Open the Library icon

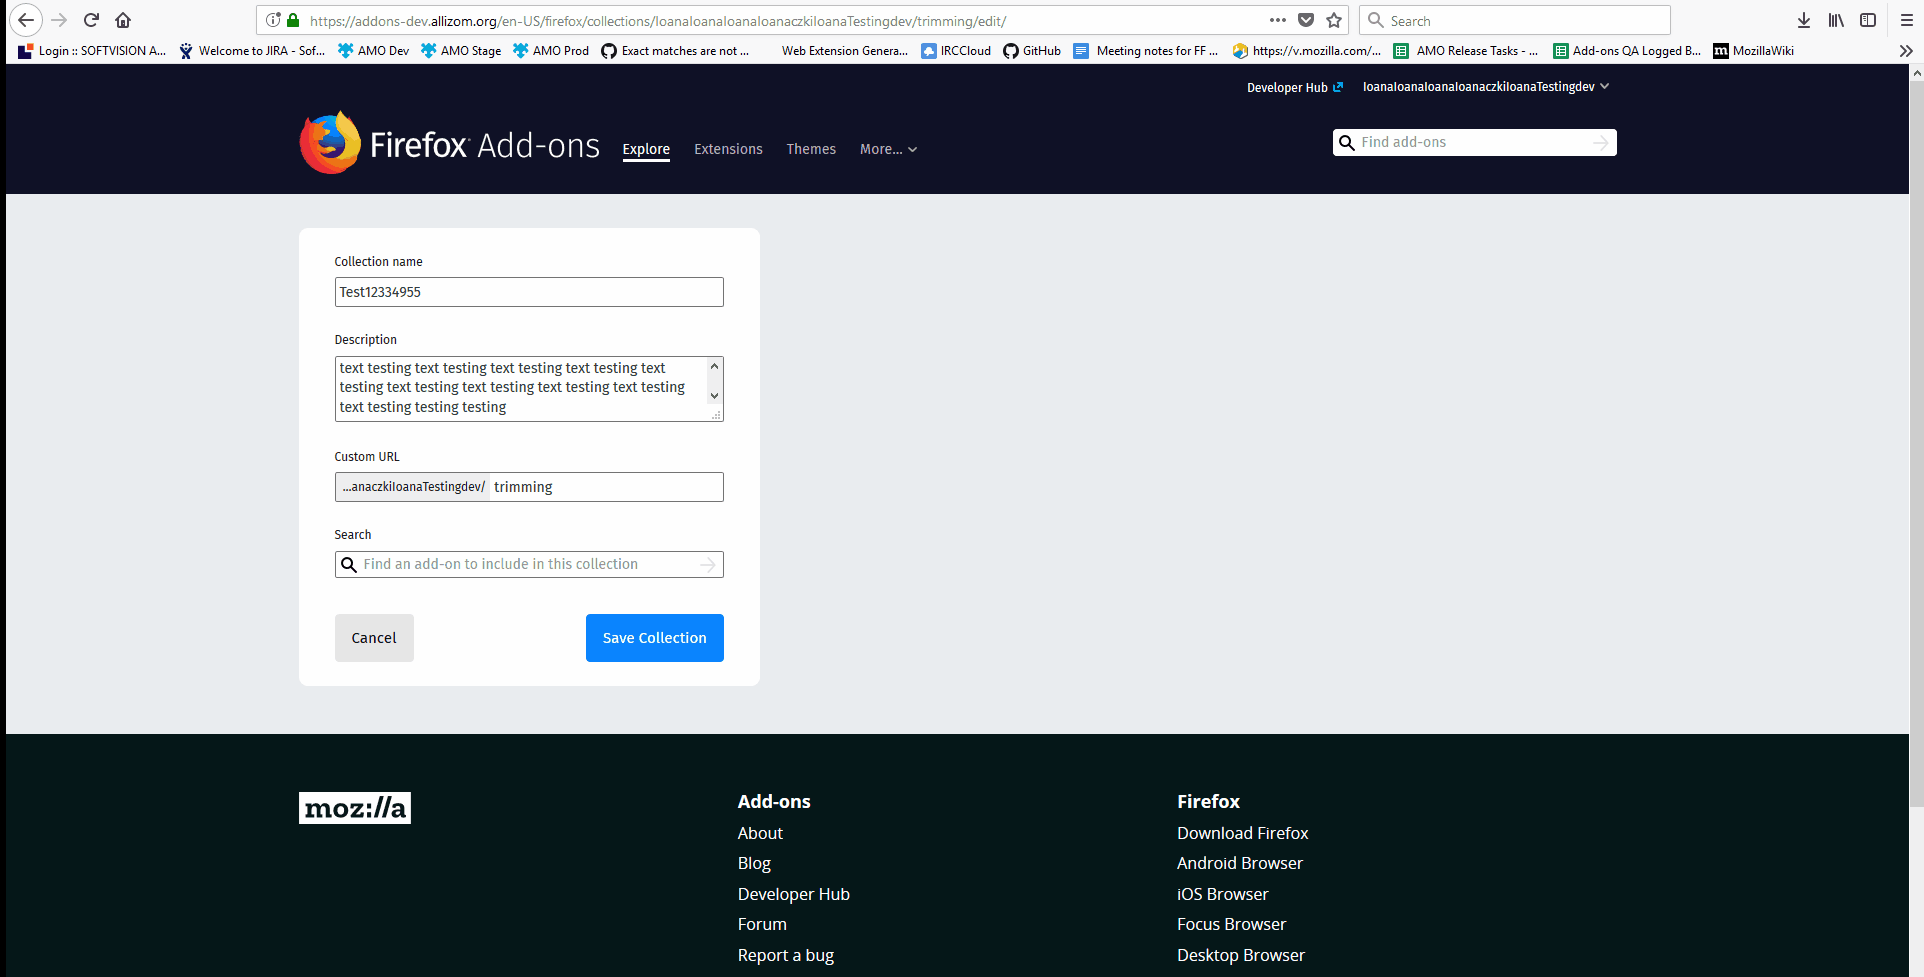pyautogui.click(x=1836, y=20)
